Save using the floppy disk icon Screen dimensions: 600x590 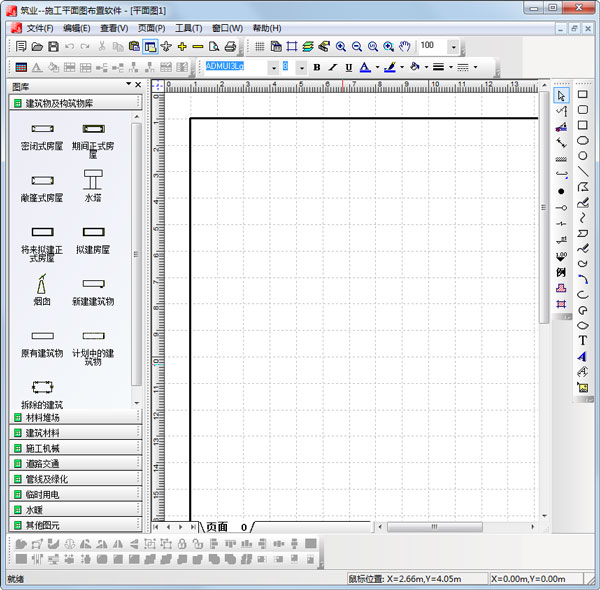click(53, 47)
